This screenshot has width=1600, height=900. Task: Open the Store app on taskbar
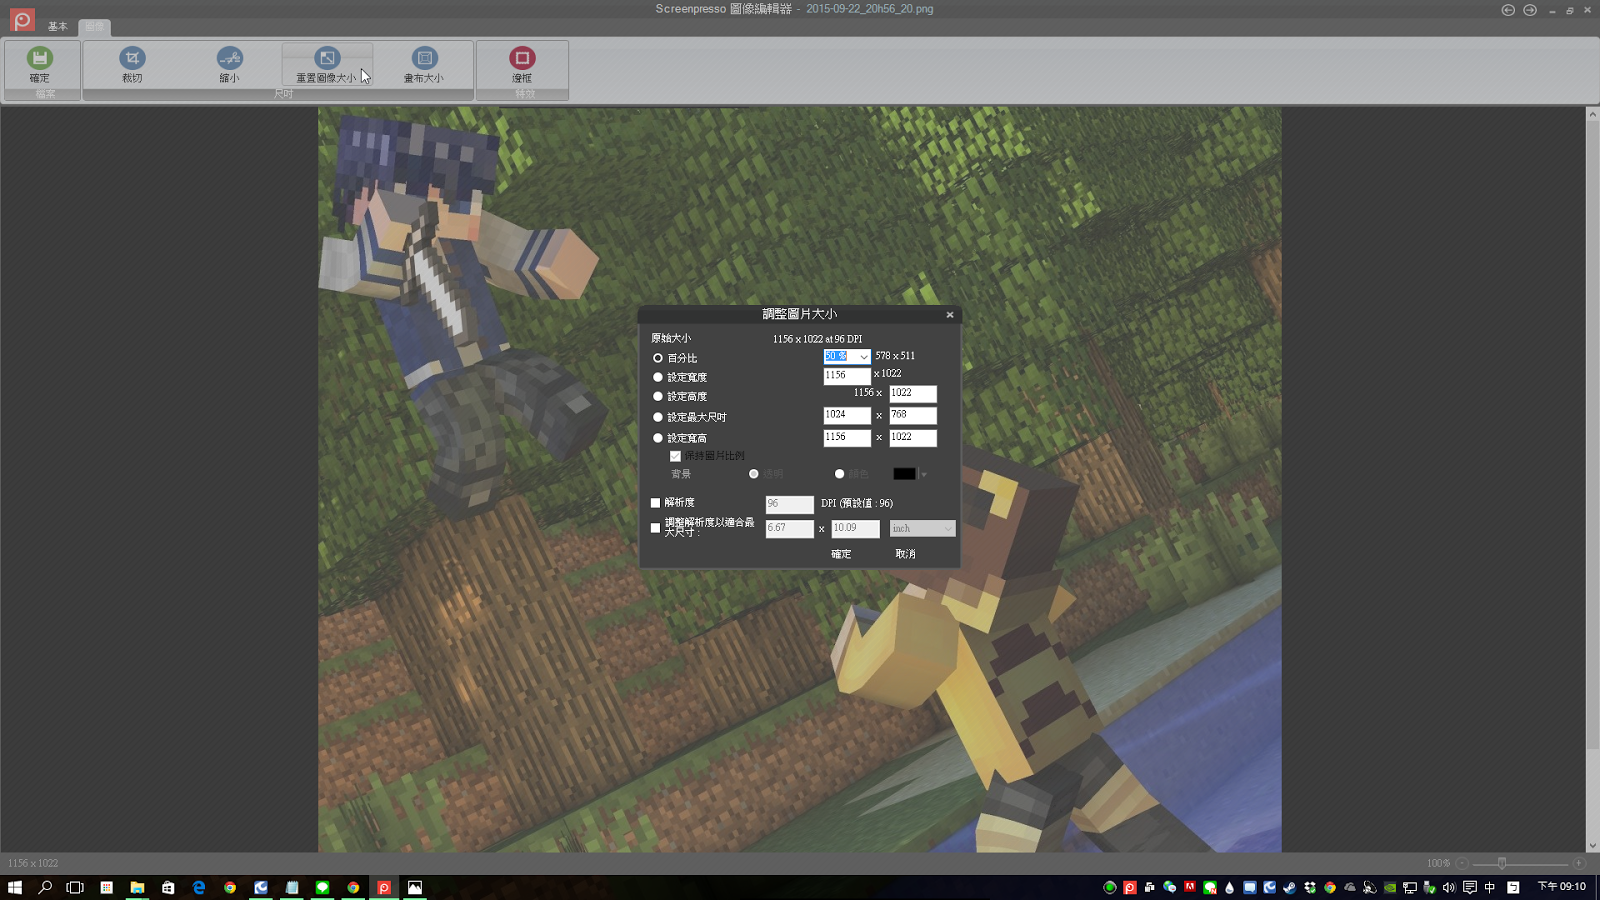168,887
